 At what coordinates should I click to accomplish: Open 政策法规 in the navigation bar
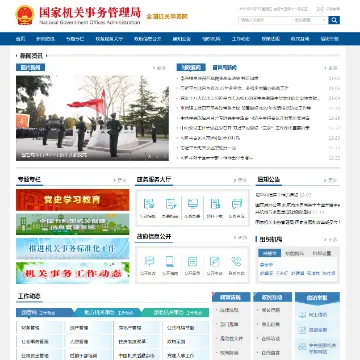click(x=270, y=39)
